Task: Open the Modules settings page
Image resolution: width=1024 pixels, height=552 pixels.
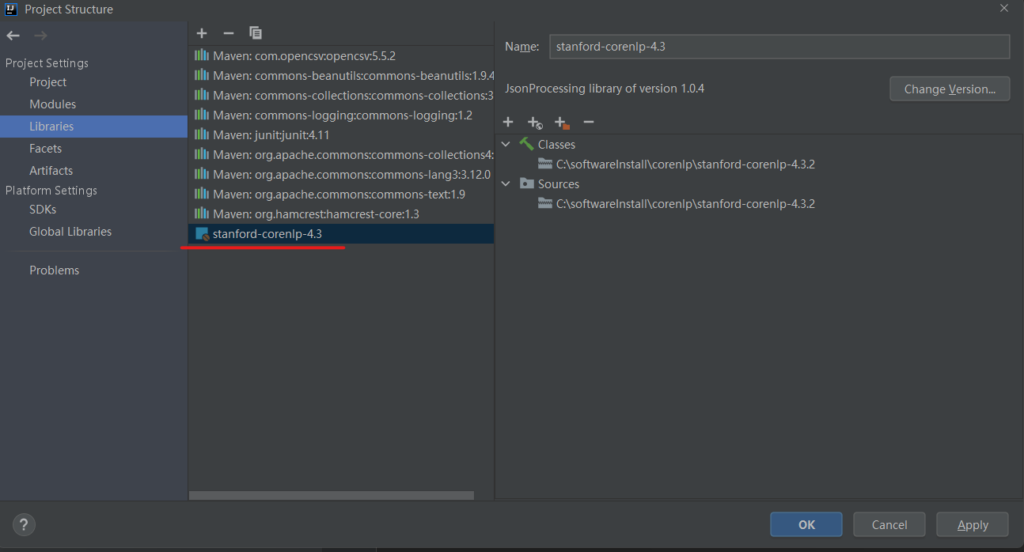Action: point(52,105)
